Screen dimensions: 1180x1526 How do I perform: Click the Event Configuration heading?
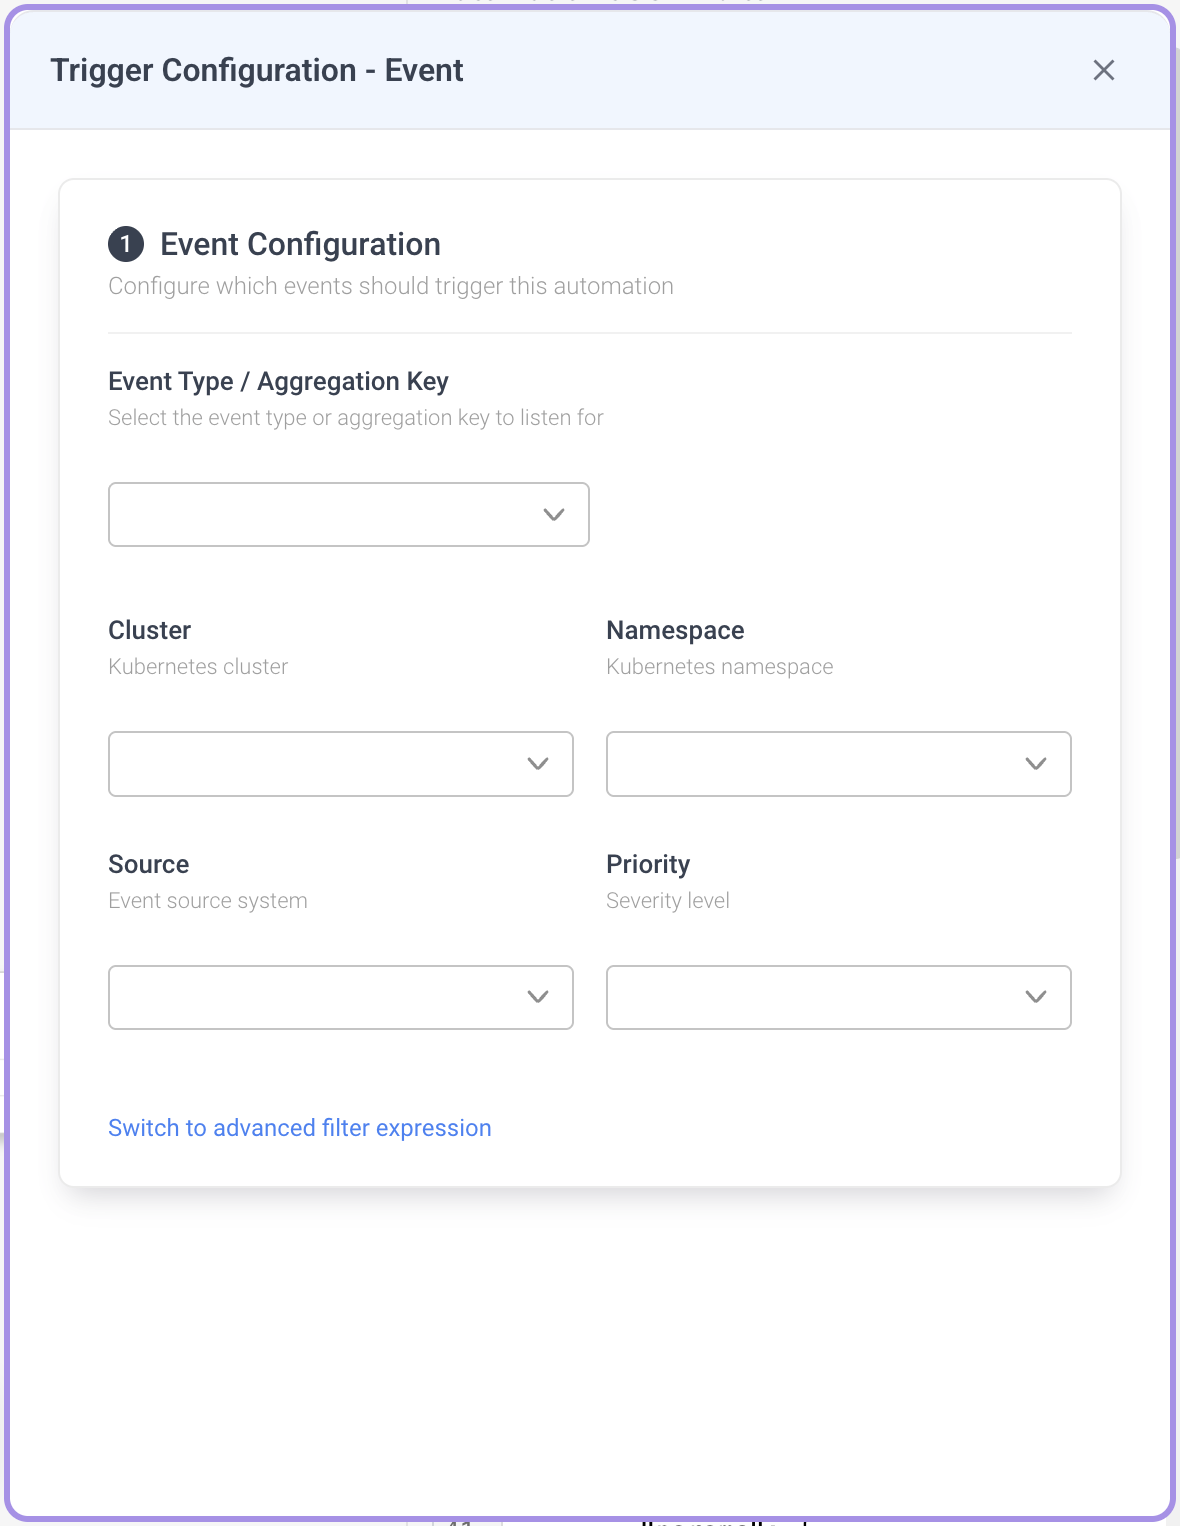(x=300, y=243)
